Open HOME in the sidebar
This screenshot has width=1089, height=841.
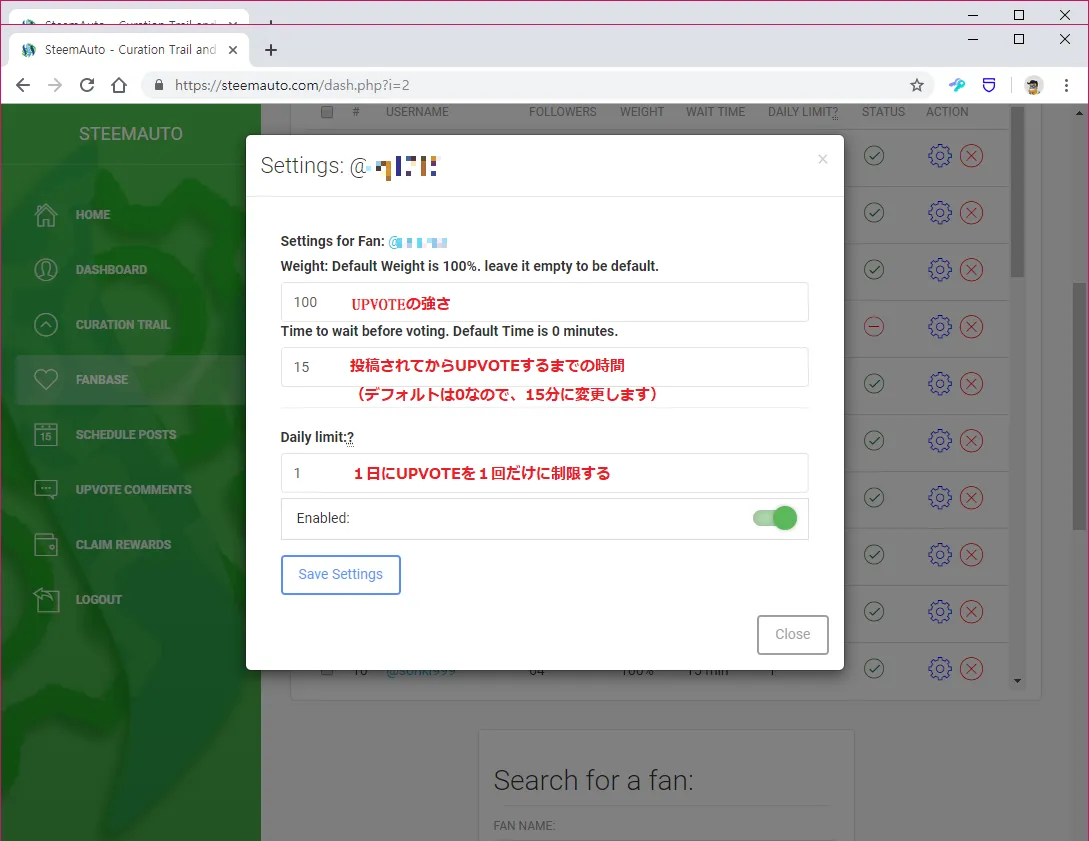(x=92, y=215)
